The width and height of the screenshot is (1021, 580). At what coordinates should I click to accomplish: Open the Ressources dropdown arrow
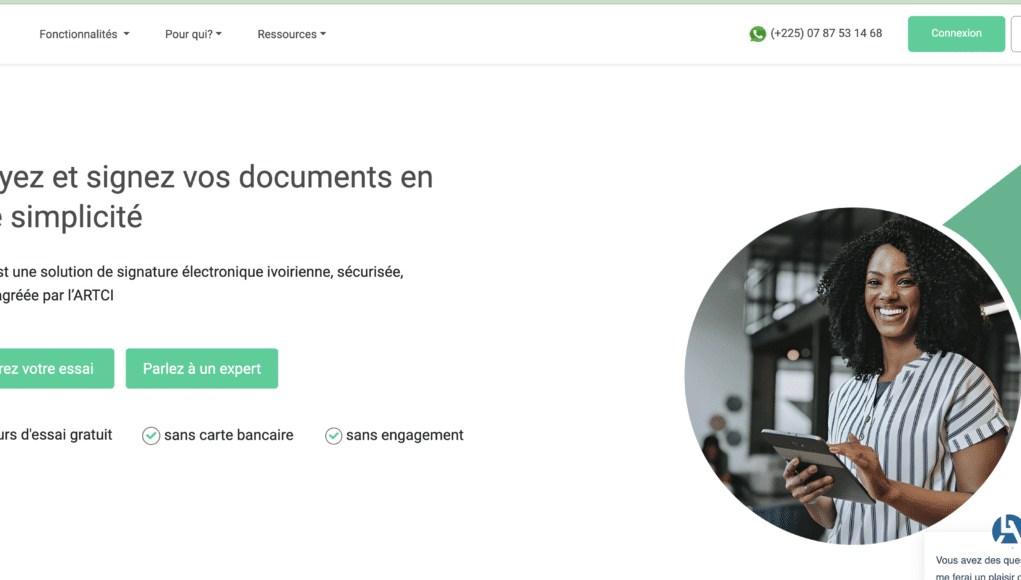[x=322, y=33]
